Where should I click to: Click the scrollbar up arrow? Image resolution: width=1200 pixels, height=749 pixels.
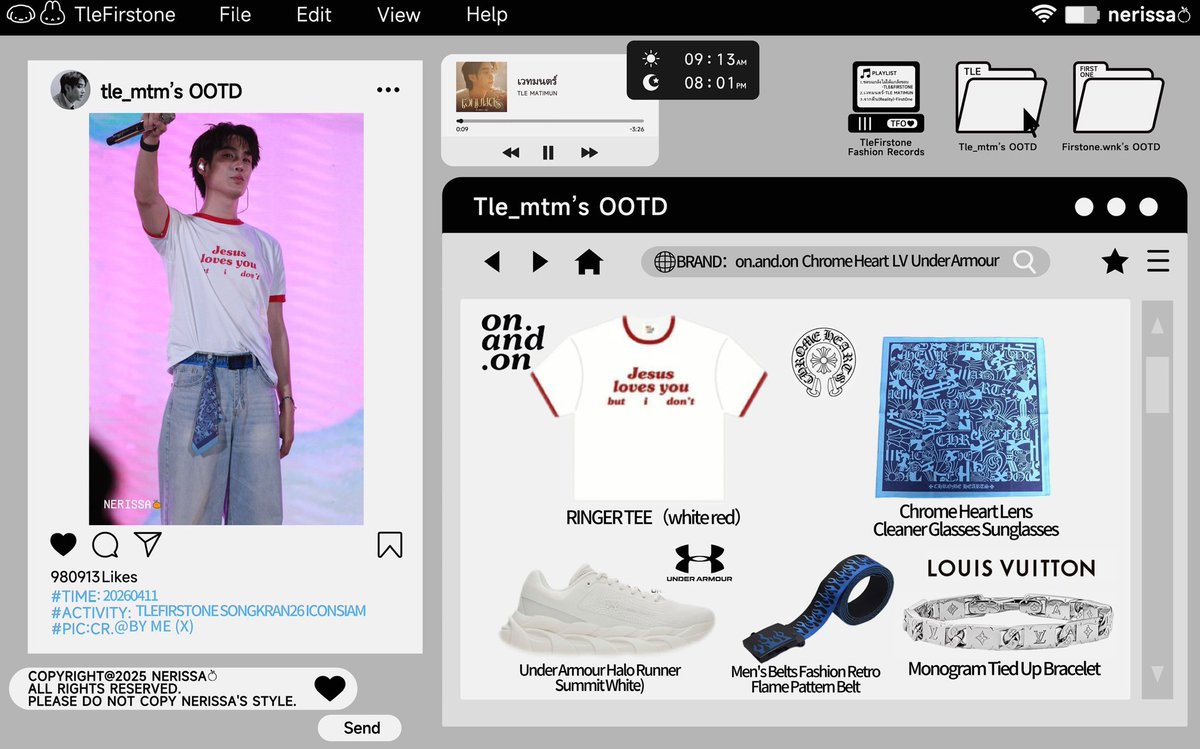click(x=1158, y=326)
